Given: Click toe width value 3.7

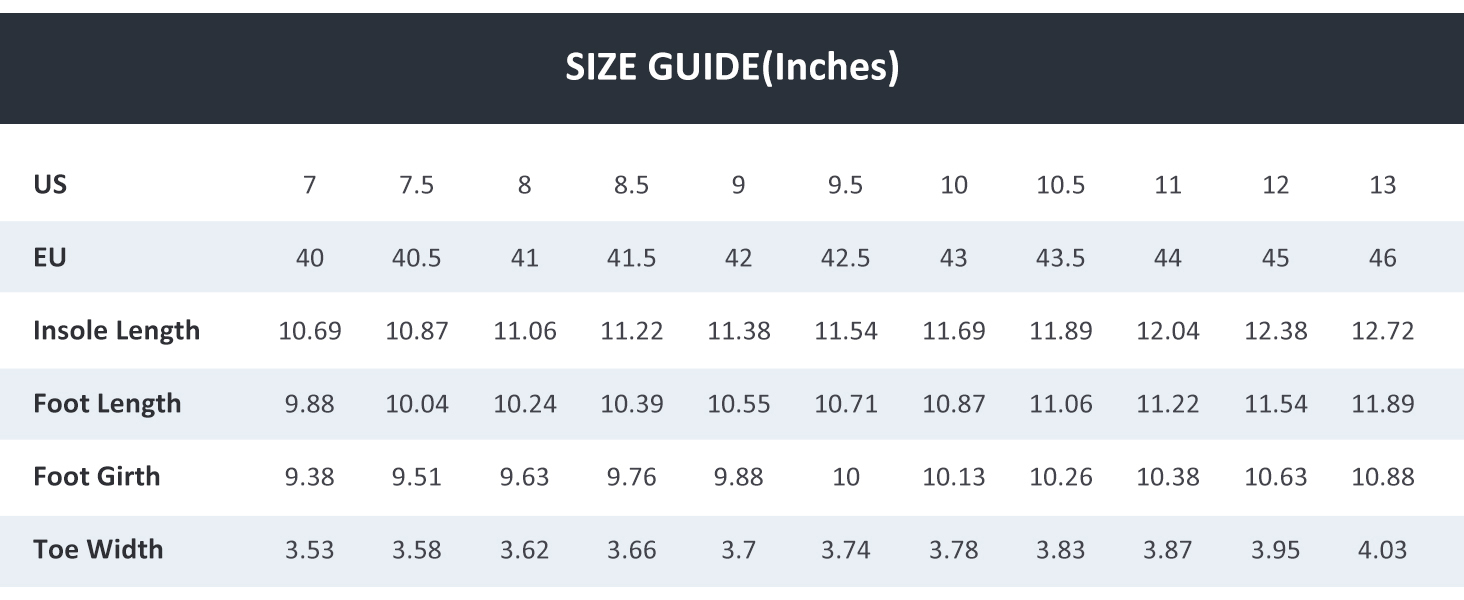Looking at the screenshot, I should (738, 550).
